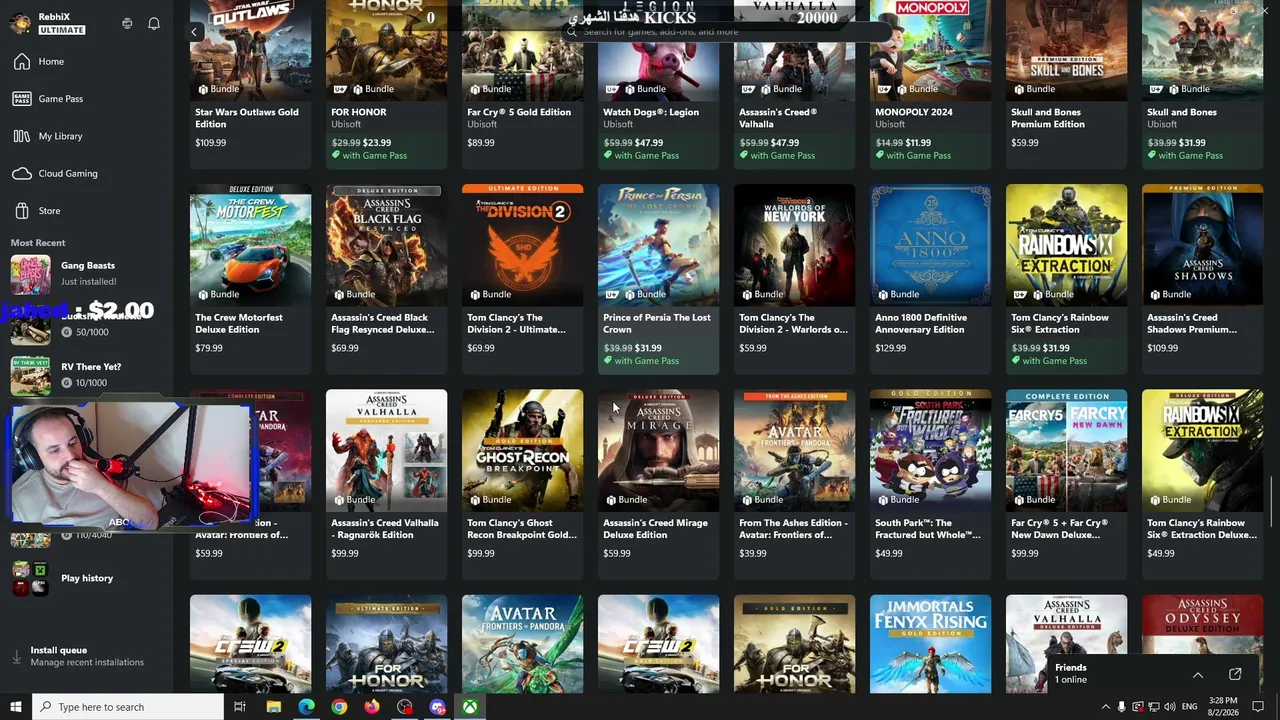This screenshot has width=1280, height=720.
Task: Click the magnifier icon in the search bar
Action: [x=572, y=32]
